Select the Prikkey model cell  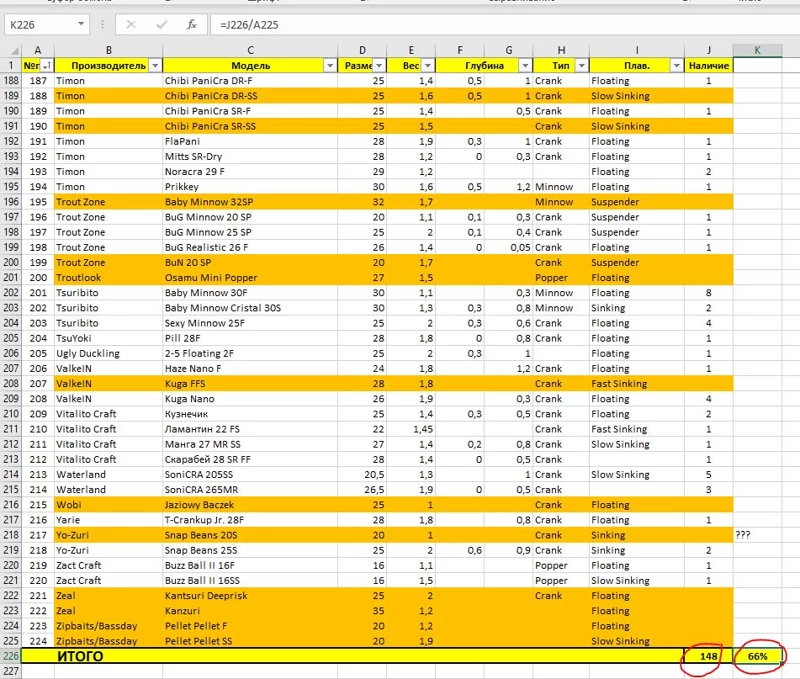pyautogui.click(x=250, y=187)
